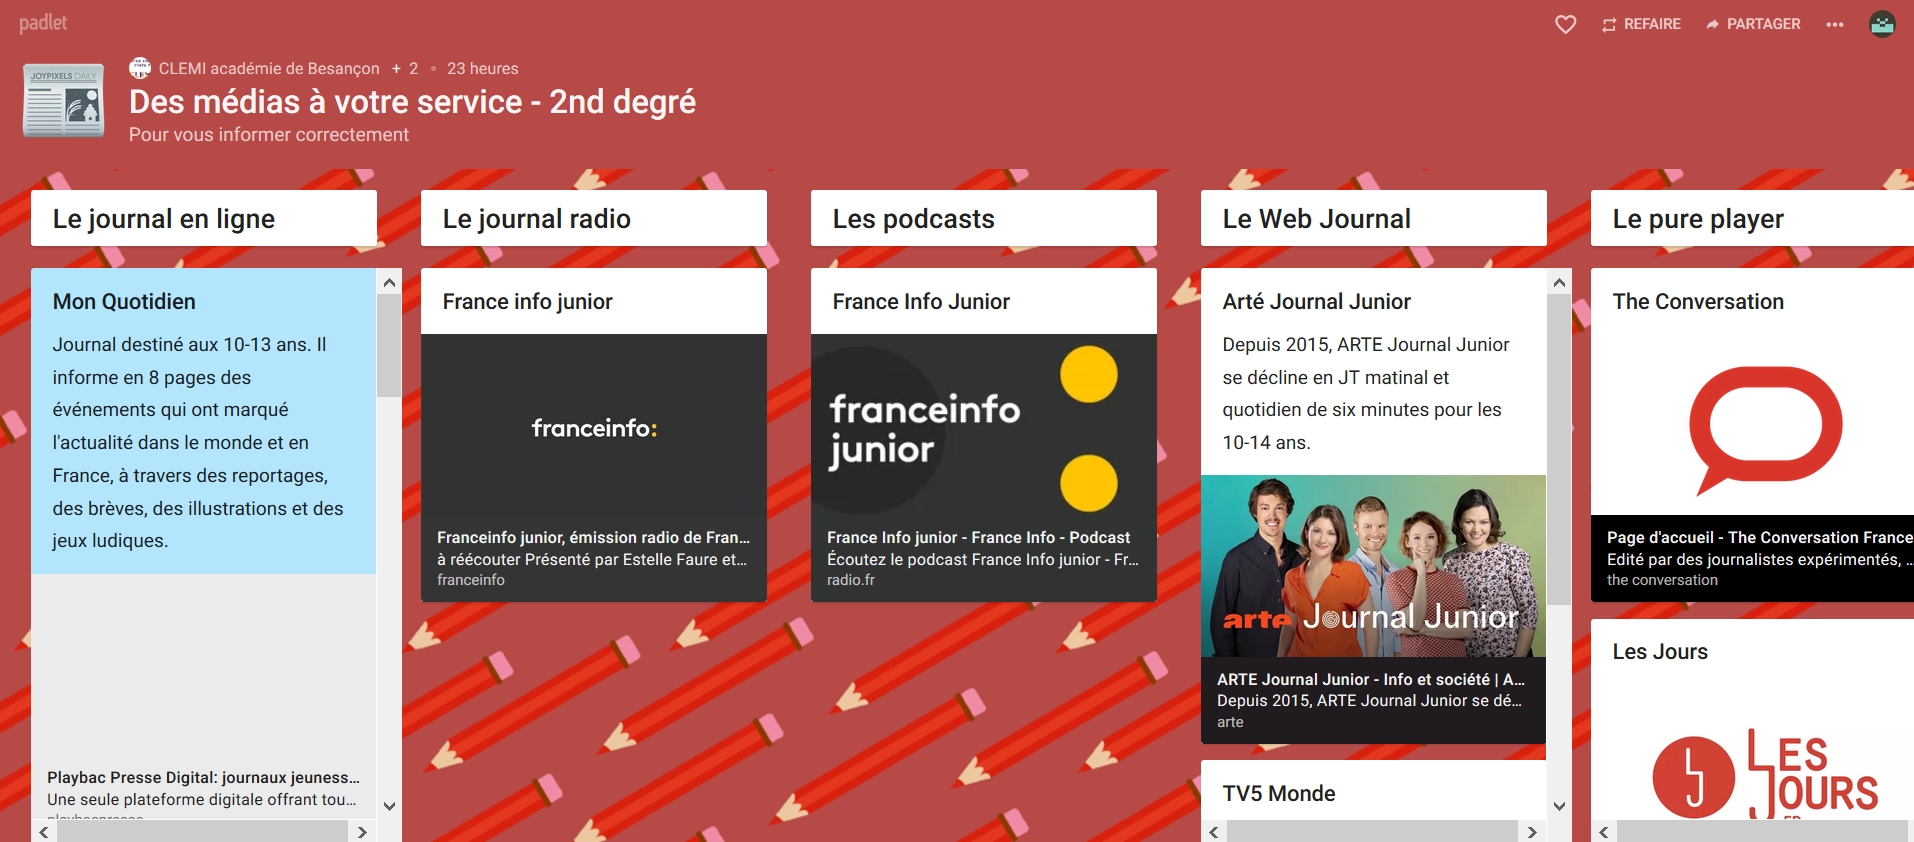
Task: Open France Info Junior podcast post title
Action: pyautogui.click(x=921, y=301)
